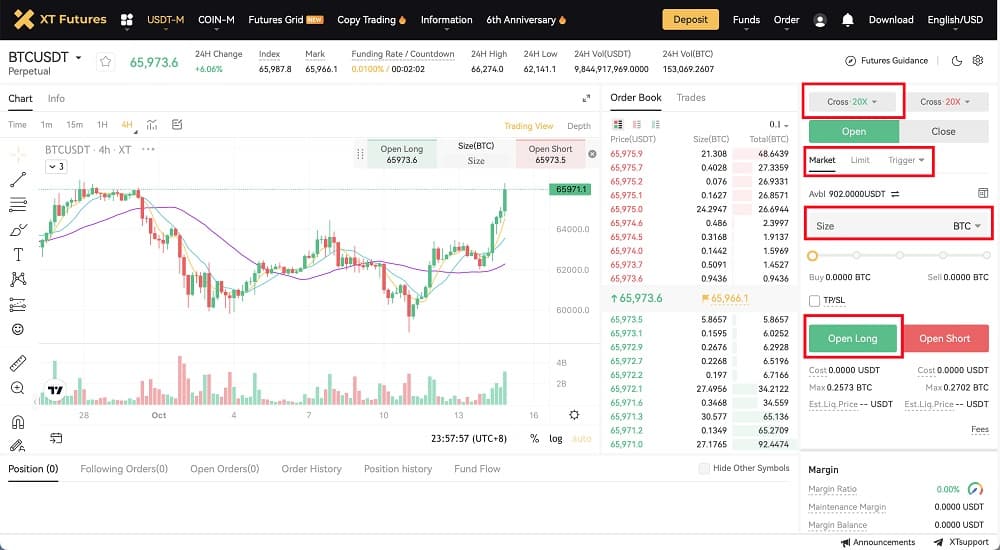Toggle the magnet mode tool
1000x550 pixels.
(x=18, y=422)
